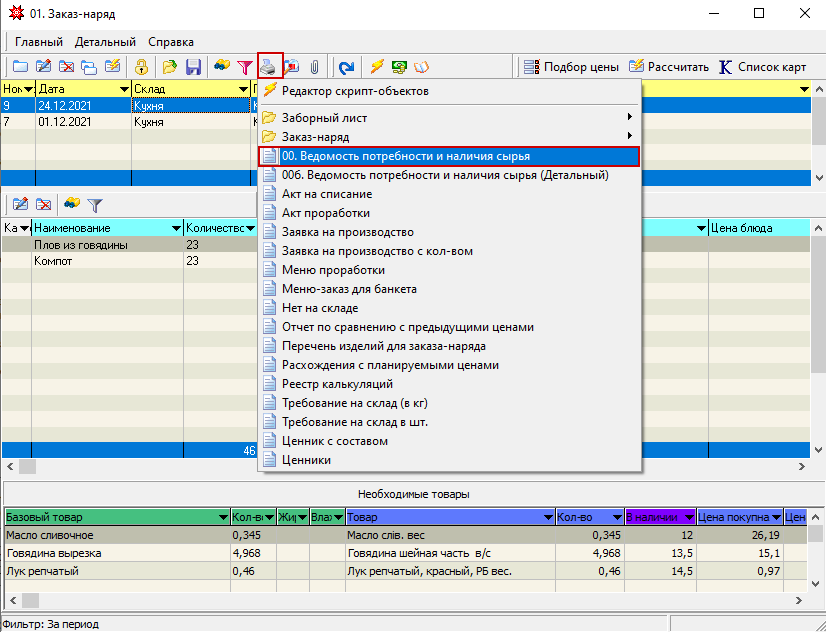Click the printer icon in the toolbar
Image resolution: width=826 pixels, height=632 pixels.
(x=270, y=67)
